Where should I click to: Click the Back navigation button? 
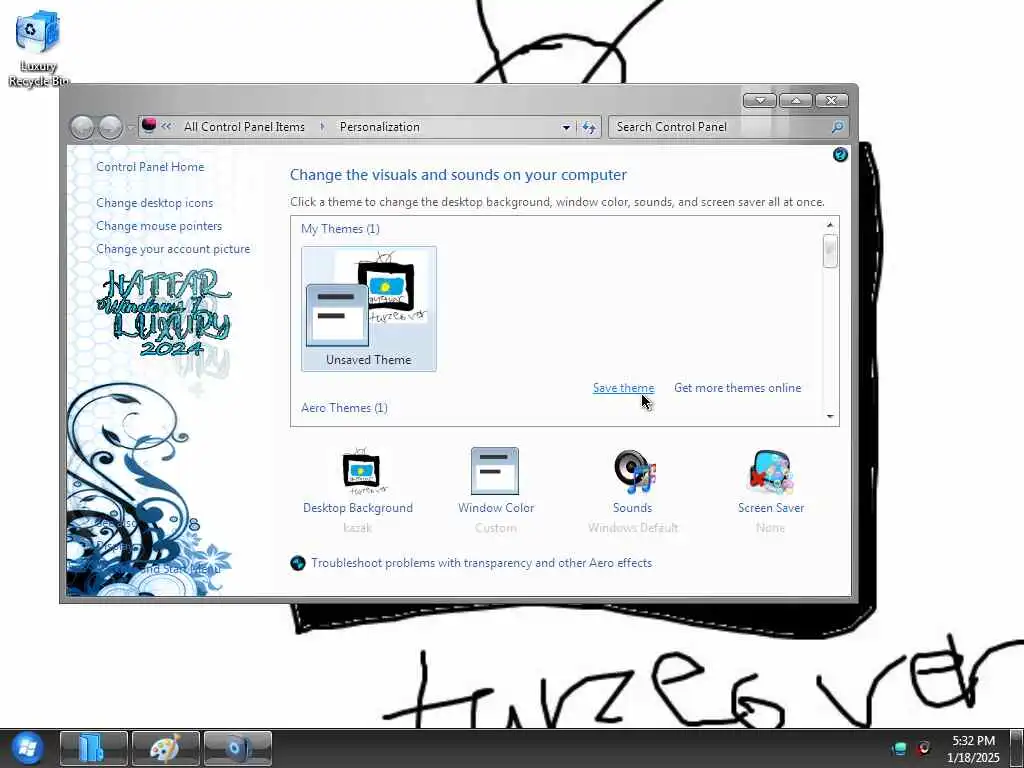click(x=82, y=127)
